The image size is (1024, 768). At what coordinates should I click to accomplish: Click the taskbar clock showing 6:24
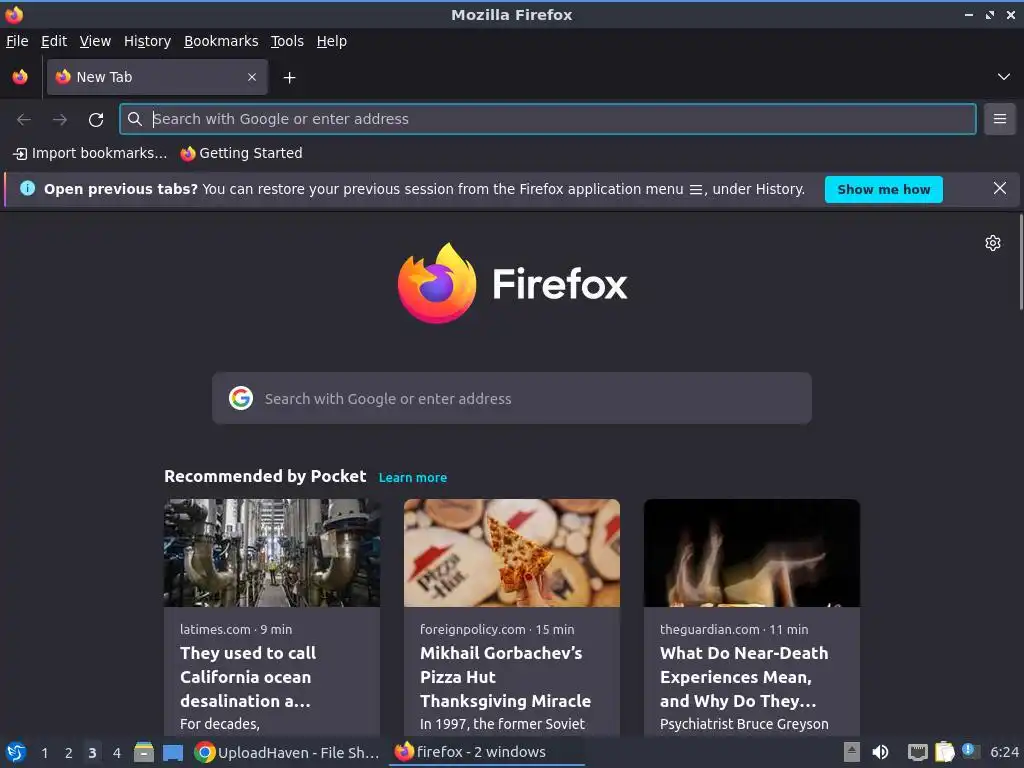pos(1004,752)
